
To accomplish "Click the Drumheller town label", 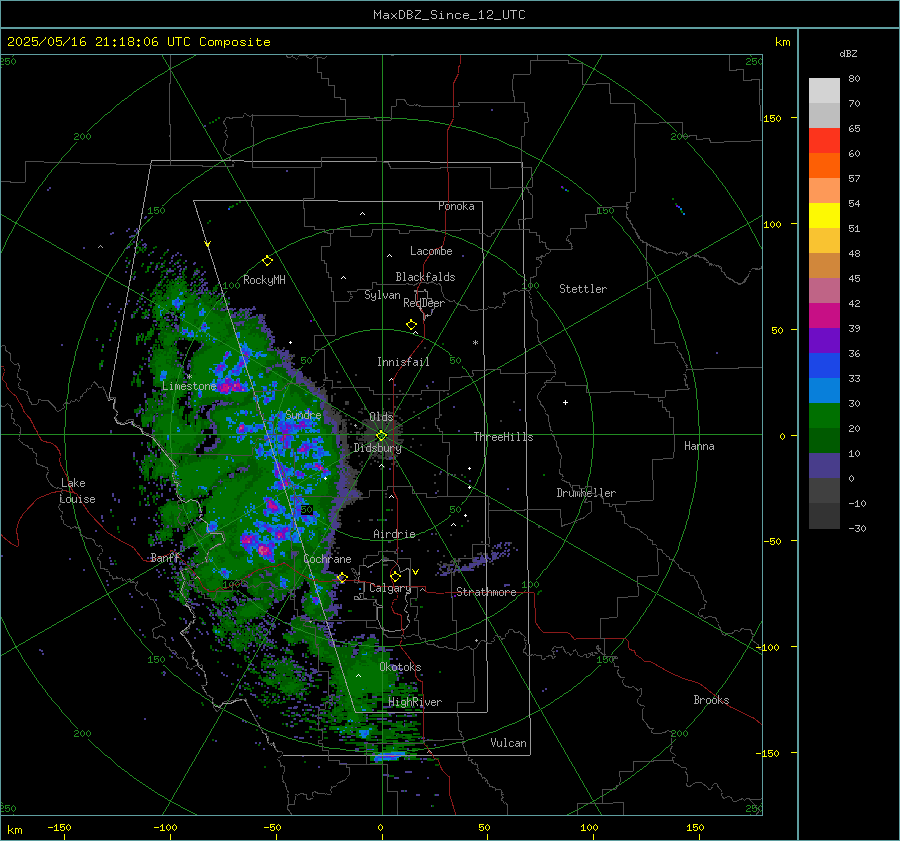I will click(586, 493).
